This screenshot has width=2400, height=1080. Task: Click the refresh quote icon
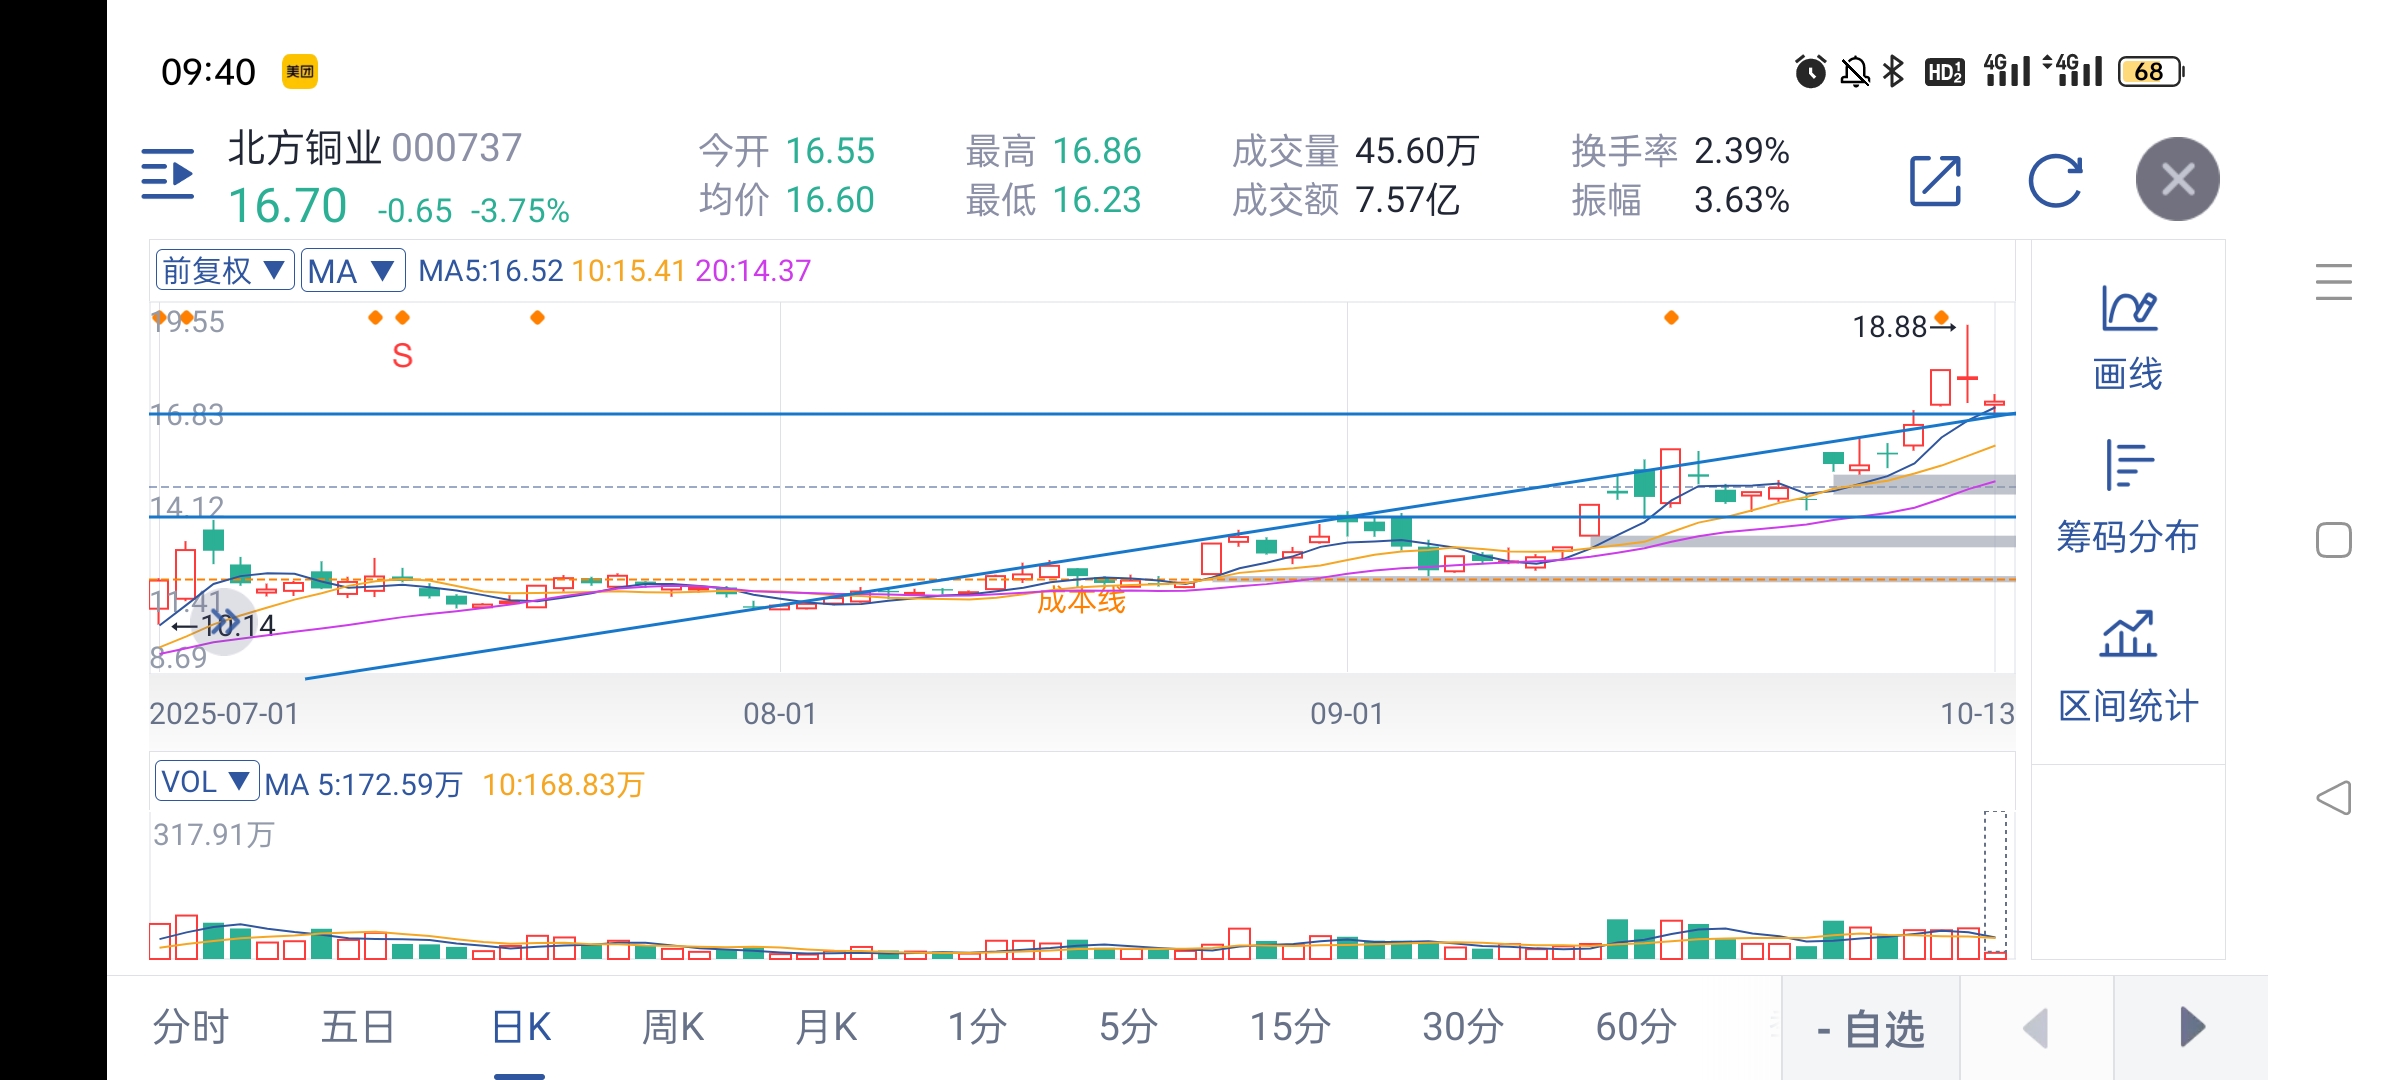2055,181
